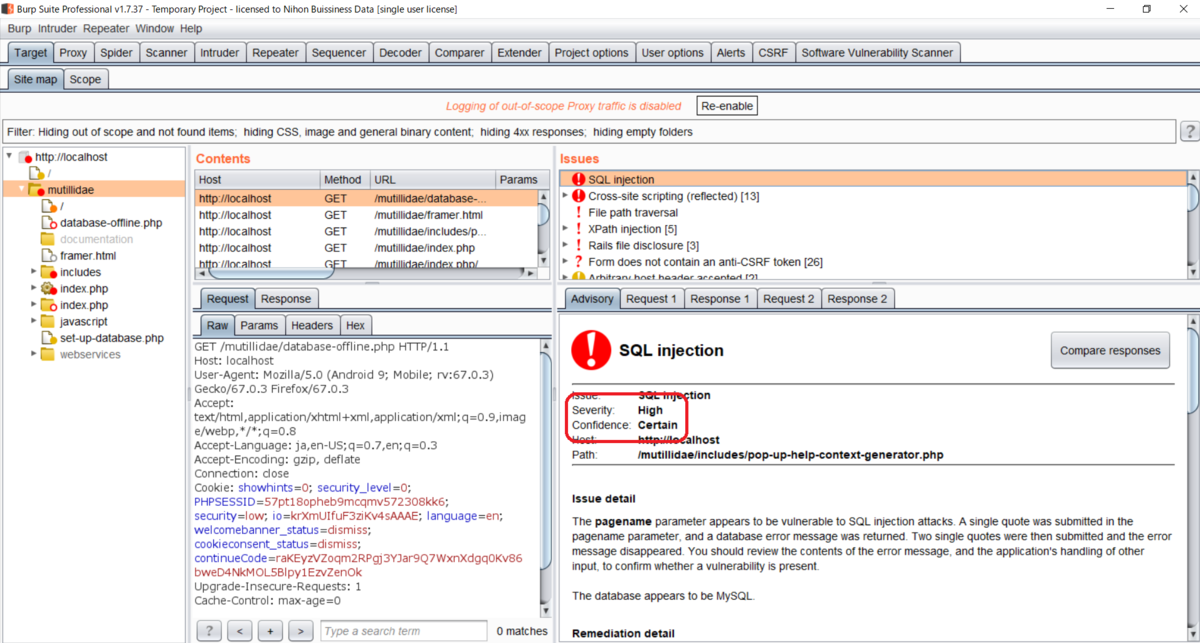Click the XPath injection exclamation icon

578,229
